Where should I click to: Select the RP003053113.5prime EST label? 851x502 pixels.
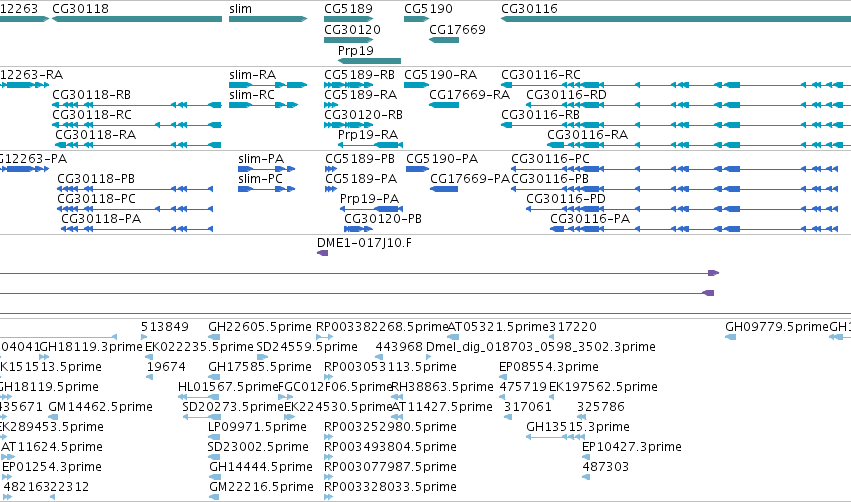390,366
